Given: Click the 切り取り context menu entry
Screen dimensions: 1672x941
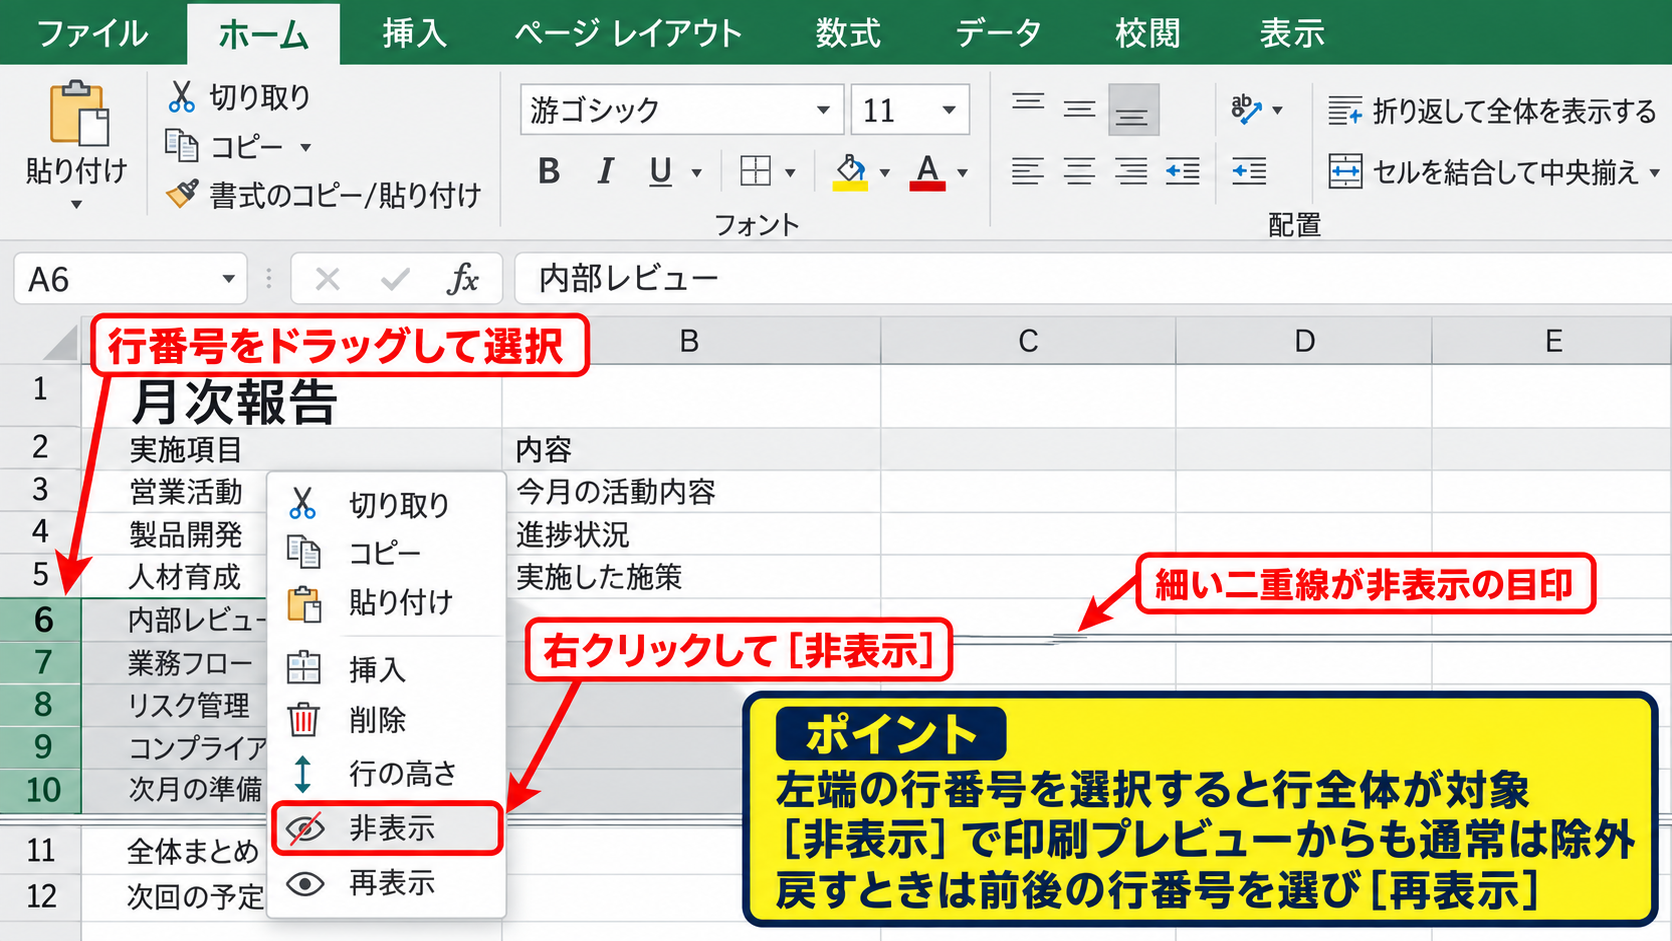Looking at the screenshot, I should tap(388, 505).
